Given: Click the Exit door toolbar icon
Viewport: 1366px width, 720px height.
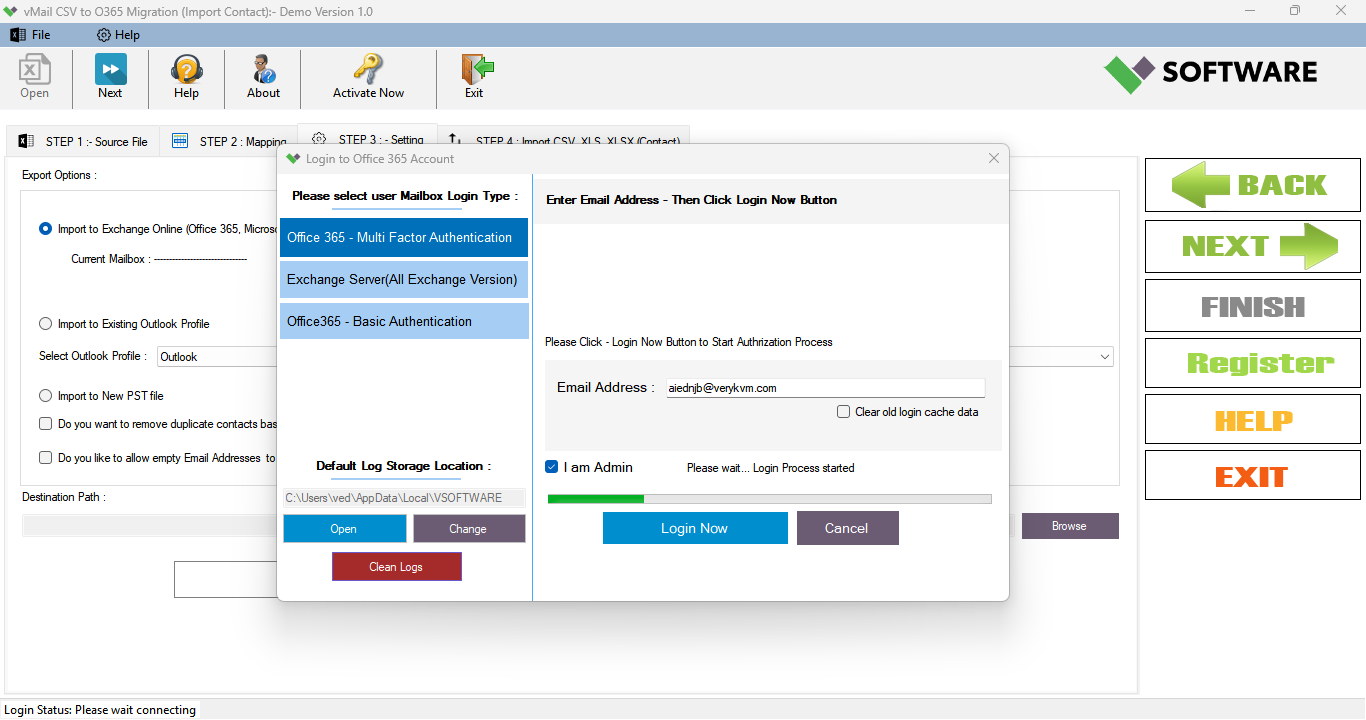Looking at the screenshot, I should click(x=477, y=69).
